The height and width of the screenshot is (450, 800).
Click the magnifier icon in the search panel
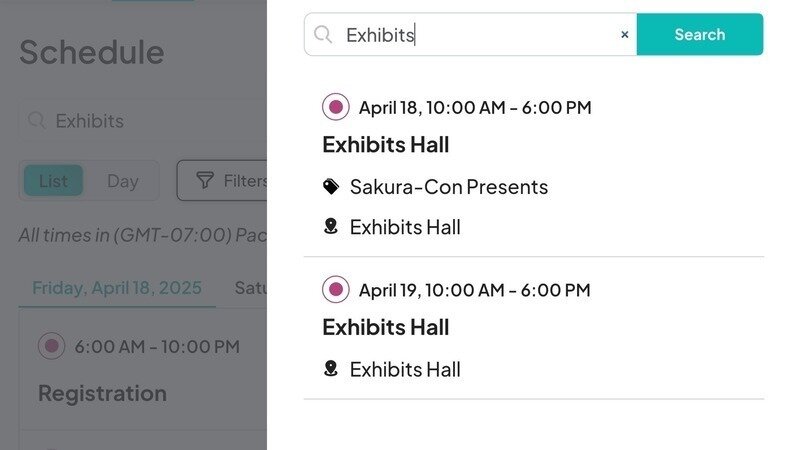[323, 35]
